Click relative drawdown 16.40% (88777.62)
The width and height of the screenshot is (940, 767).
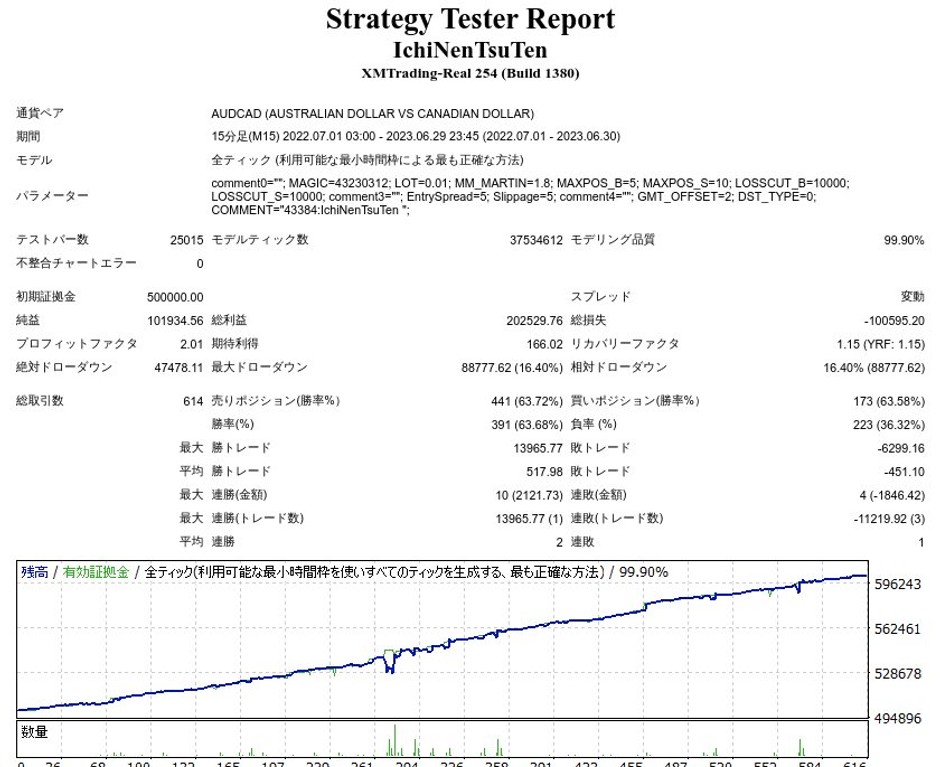pos(873,367)
